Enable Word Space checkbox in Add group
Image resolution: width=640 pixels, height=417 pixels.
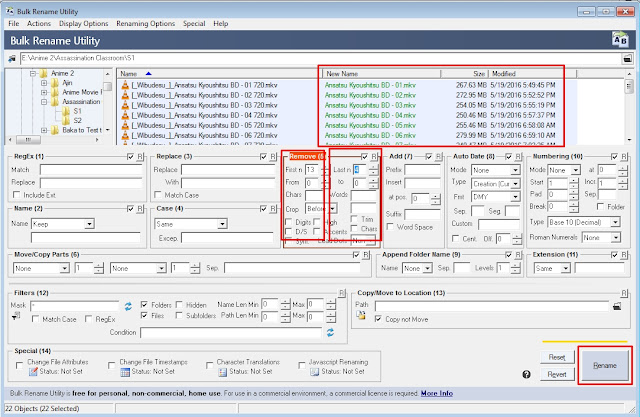[x=390, y=226]
